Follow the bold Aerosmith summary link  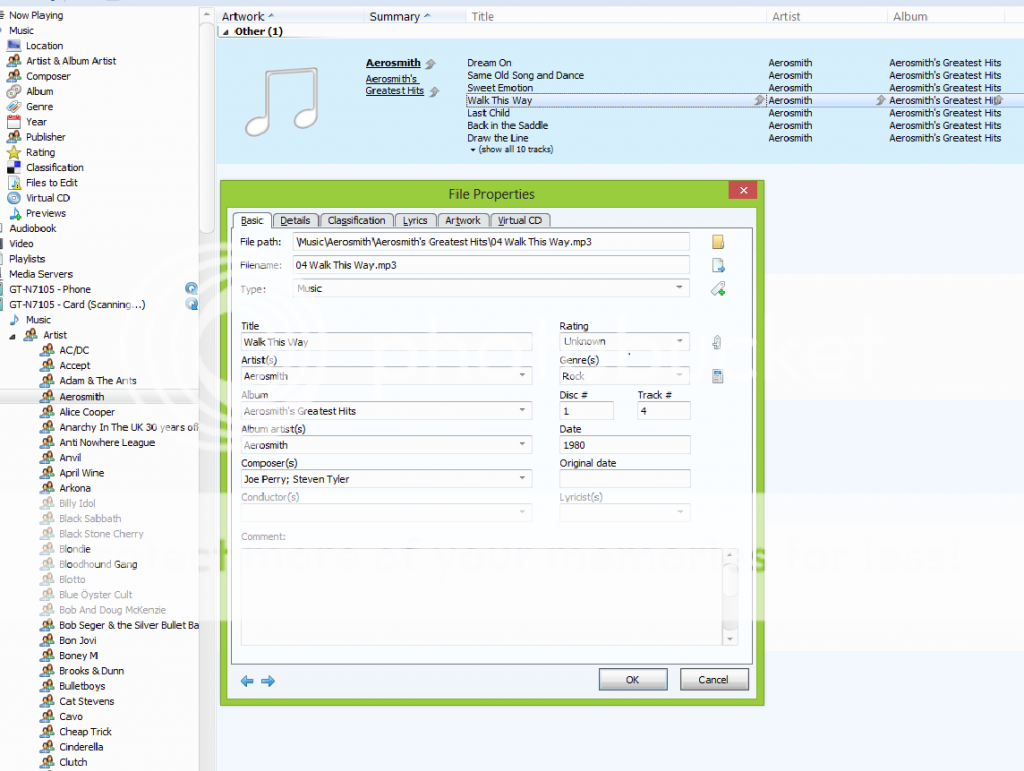click(393, 63)
